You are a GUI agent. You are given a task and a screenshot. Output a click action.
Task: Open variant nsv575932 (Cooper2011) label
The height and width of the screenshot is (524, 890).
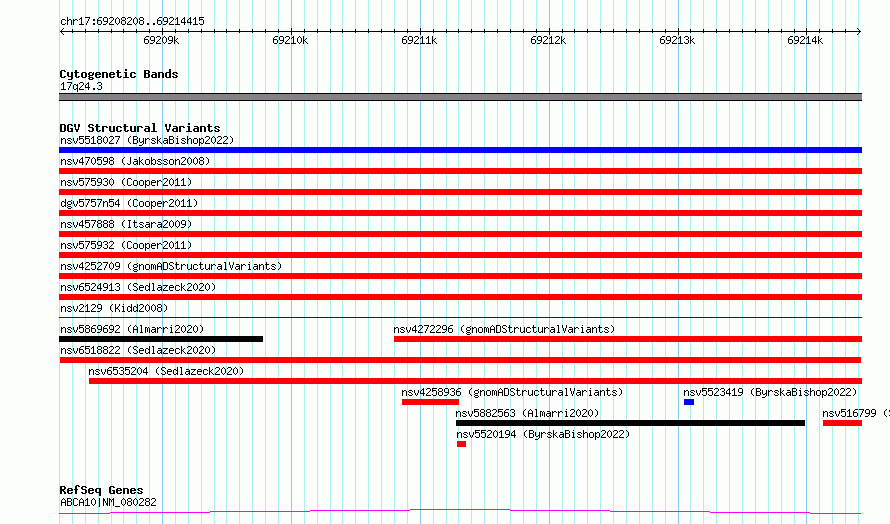pos(126,245)
